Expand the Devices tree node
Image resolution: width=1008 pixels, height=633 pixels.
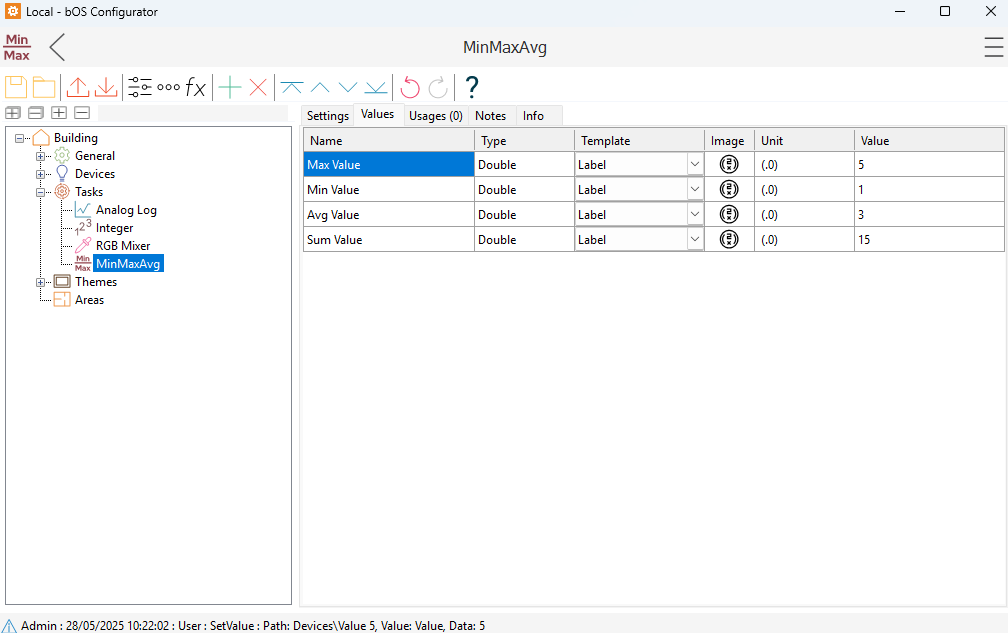40,174
